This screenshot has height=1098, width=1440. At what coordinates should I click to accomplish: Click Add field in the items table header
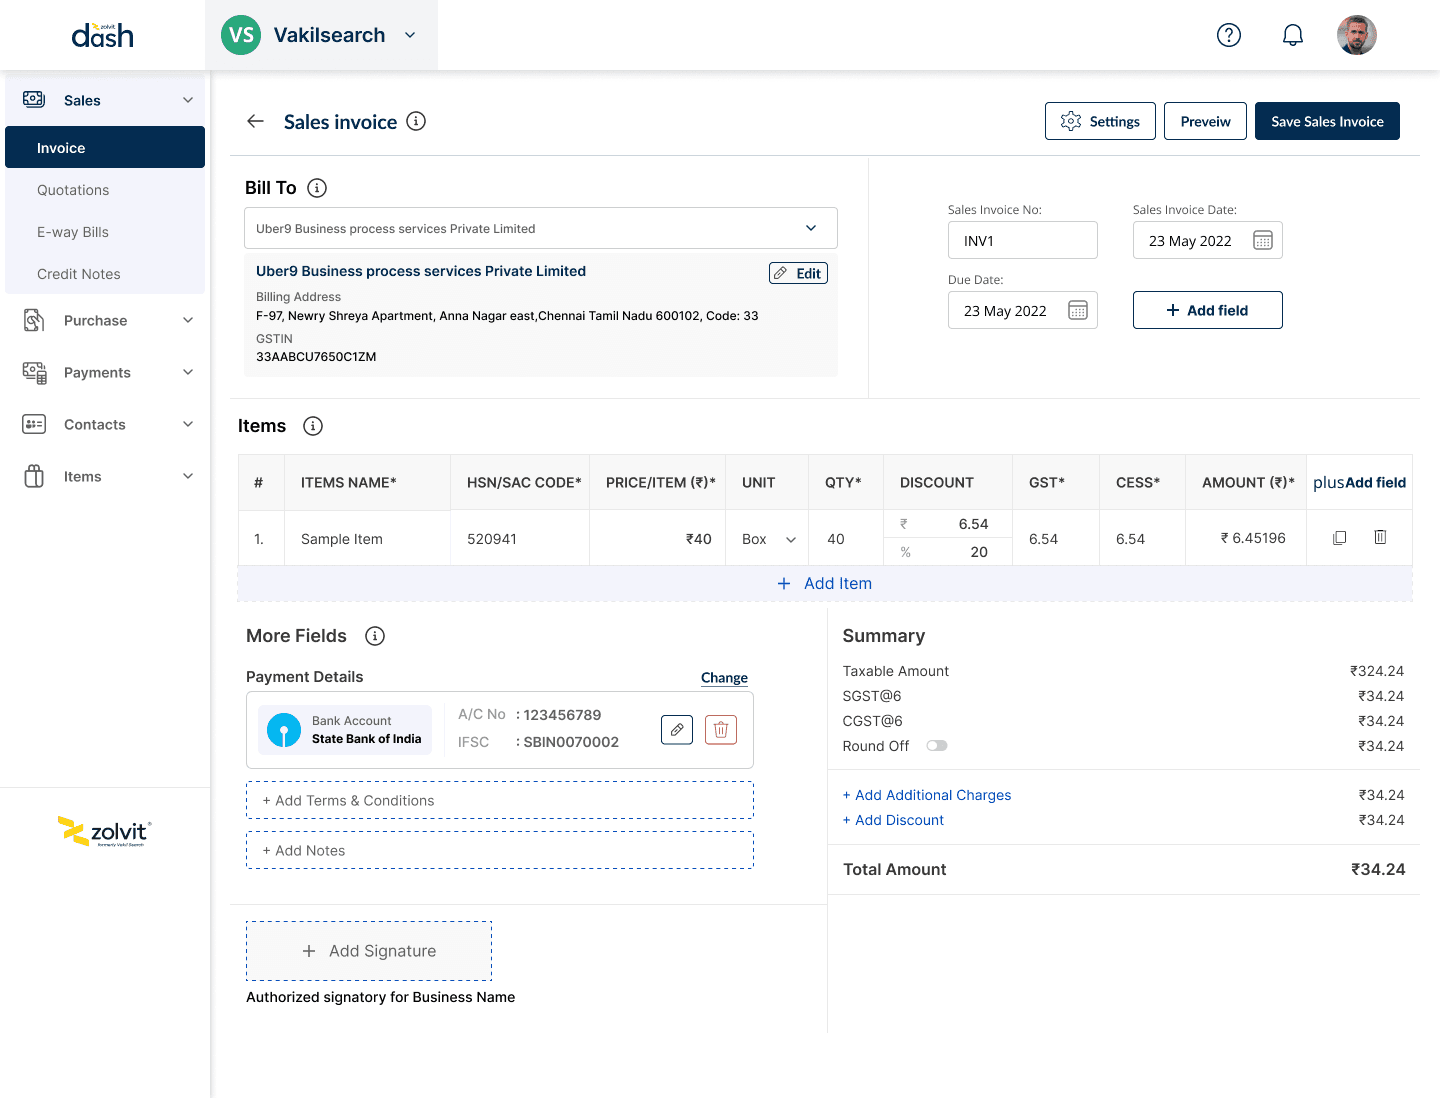[x=1359, y=482]
